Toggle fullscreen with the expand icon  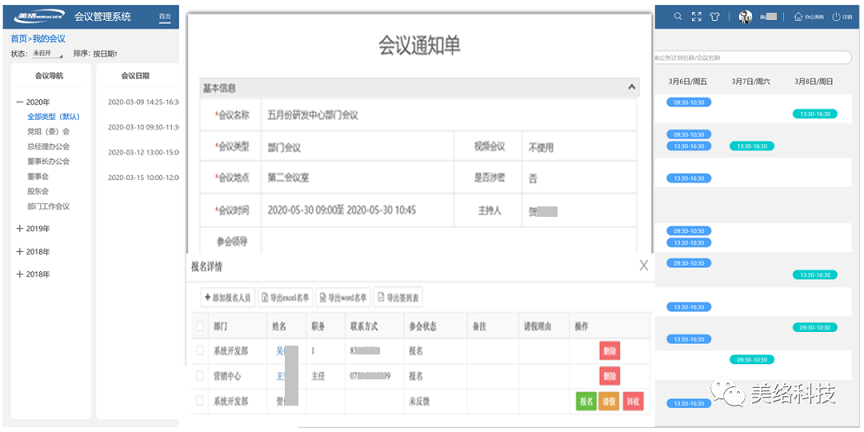pos(697,16)
